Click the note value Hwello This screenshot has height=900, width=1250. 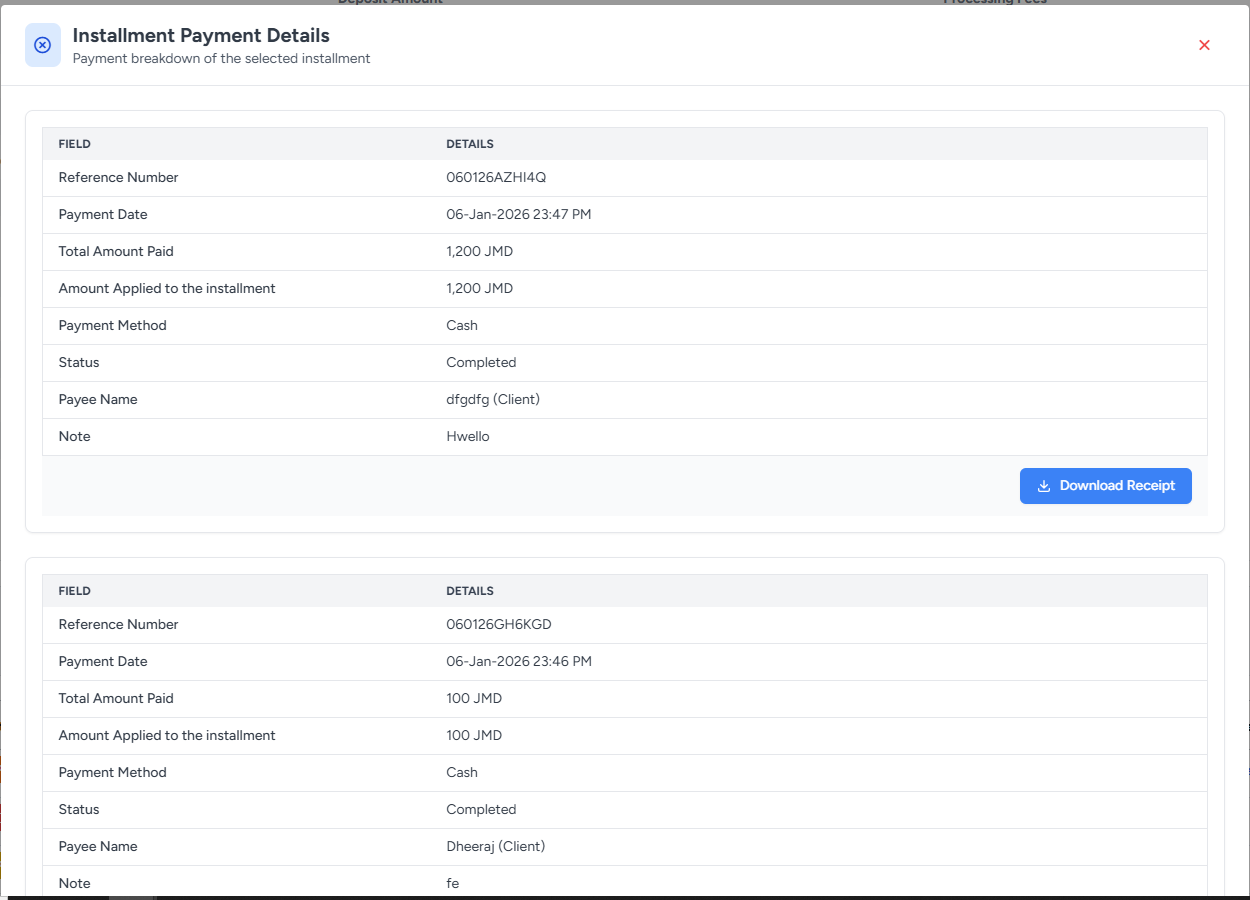coord(467,437)
